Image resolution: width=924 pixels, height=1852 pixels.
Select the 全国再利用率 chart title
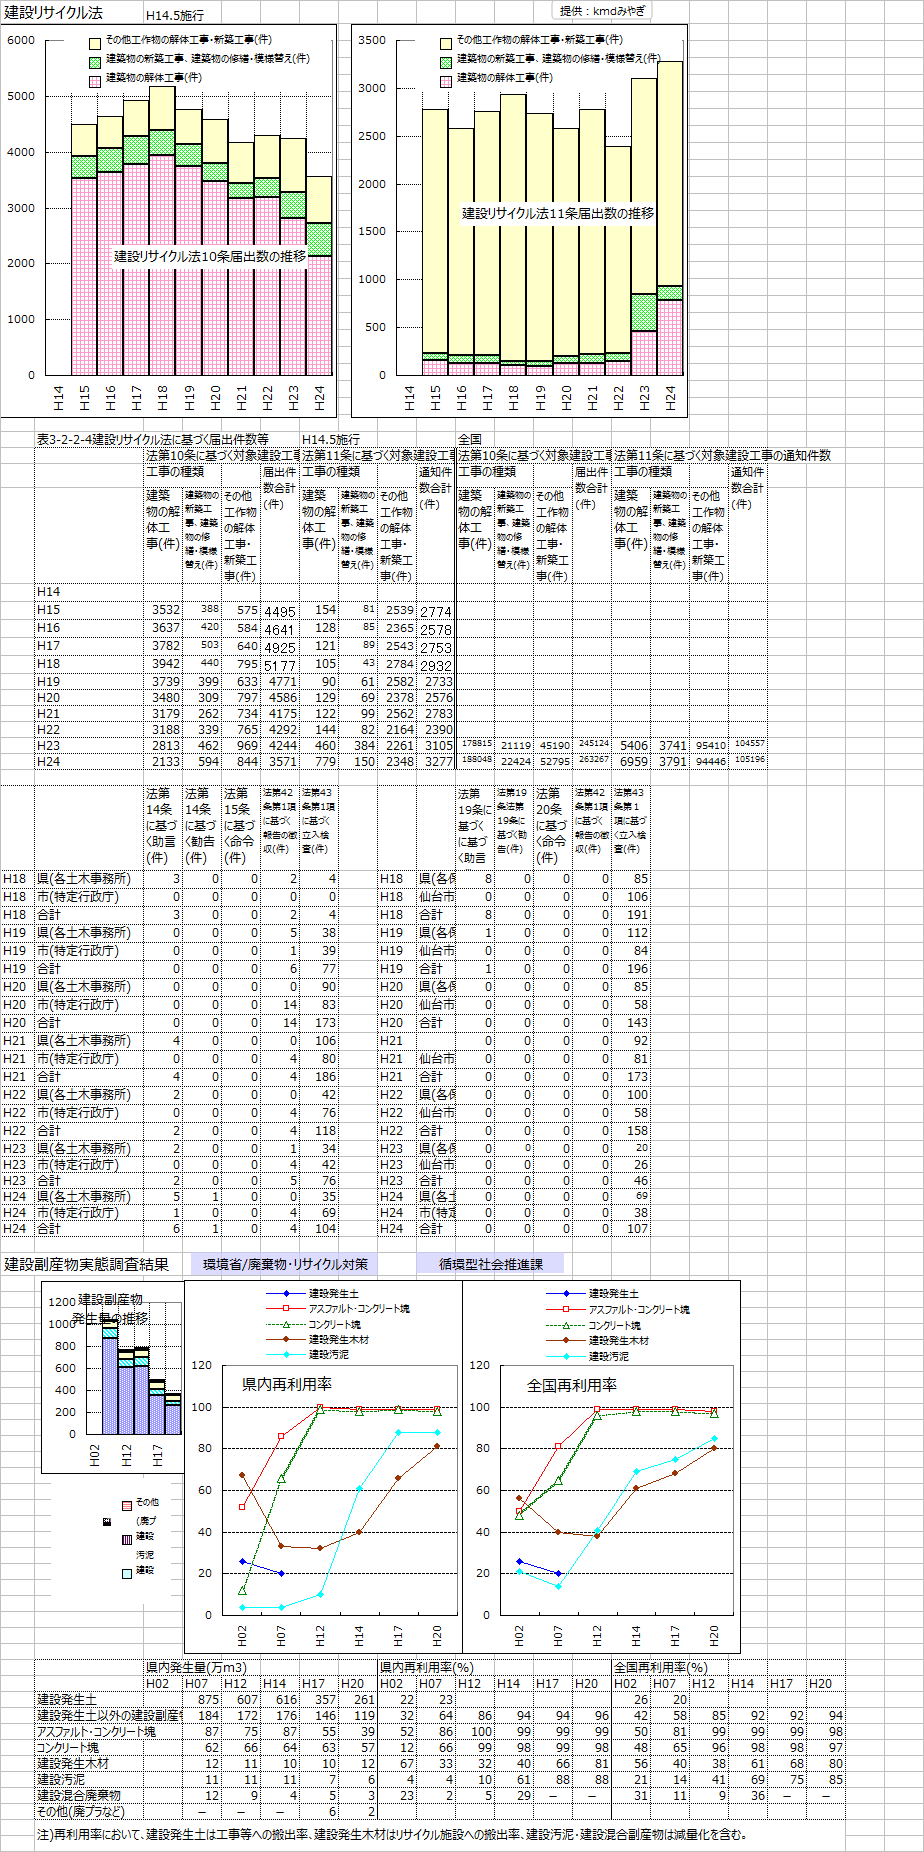point(572,1385)
